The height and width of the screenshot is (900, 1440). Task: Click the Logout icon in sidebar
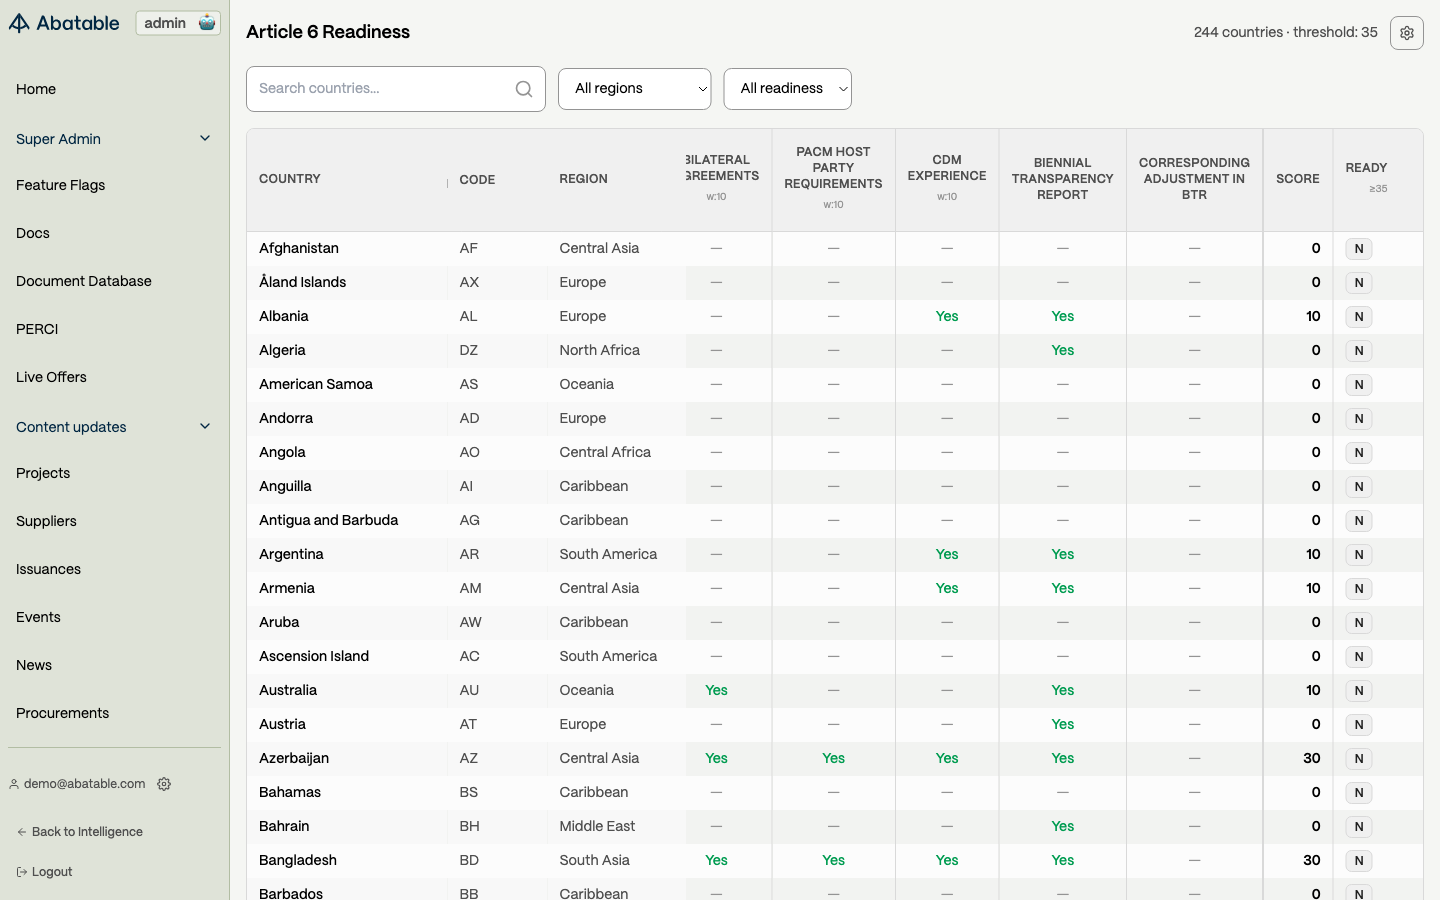(22, 872)
